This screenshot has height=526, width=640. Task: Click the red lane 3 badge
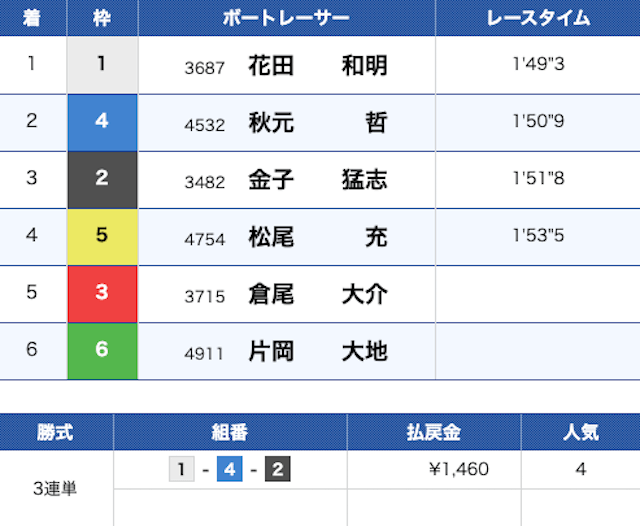click(102, 294)
